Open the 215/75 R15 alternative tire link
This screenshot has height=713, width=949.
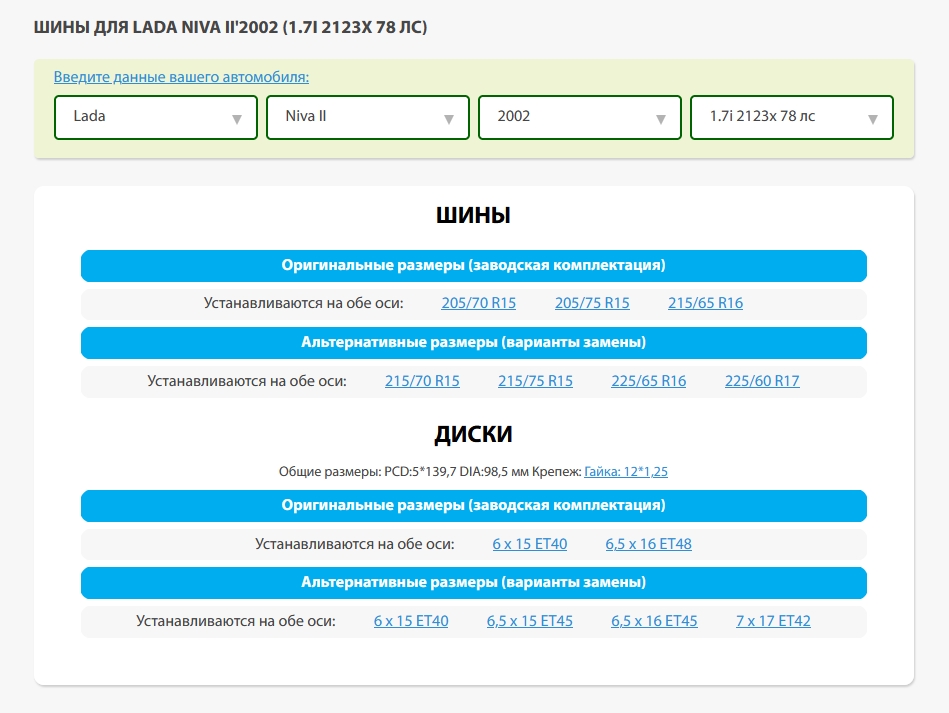(x=536, y=381)
